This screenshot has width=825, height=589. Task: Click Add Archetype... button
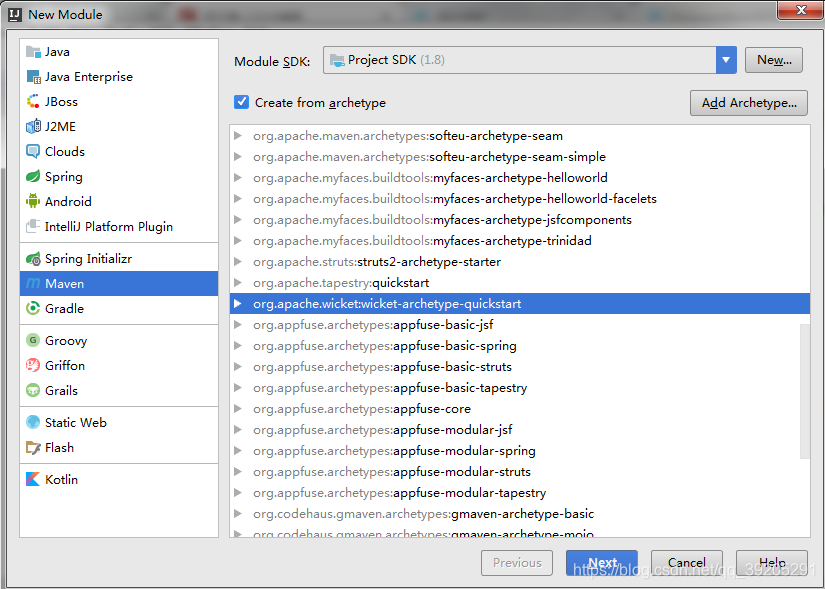pos(749,103)
